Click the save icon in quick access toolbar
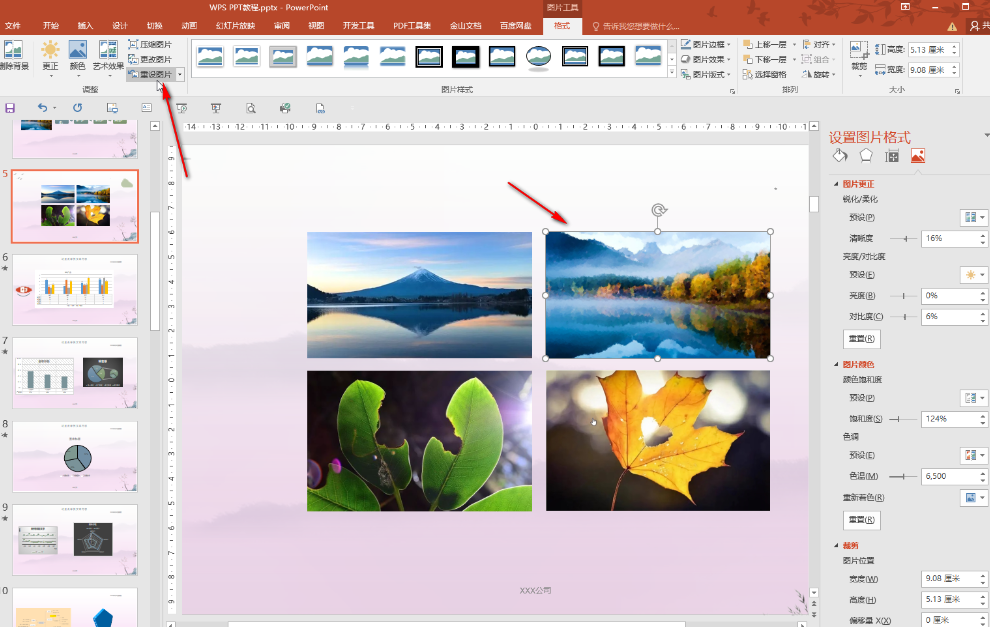Screen dimensions: 990x627 pos(9,108)
